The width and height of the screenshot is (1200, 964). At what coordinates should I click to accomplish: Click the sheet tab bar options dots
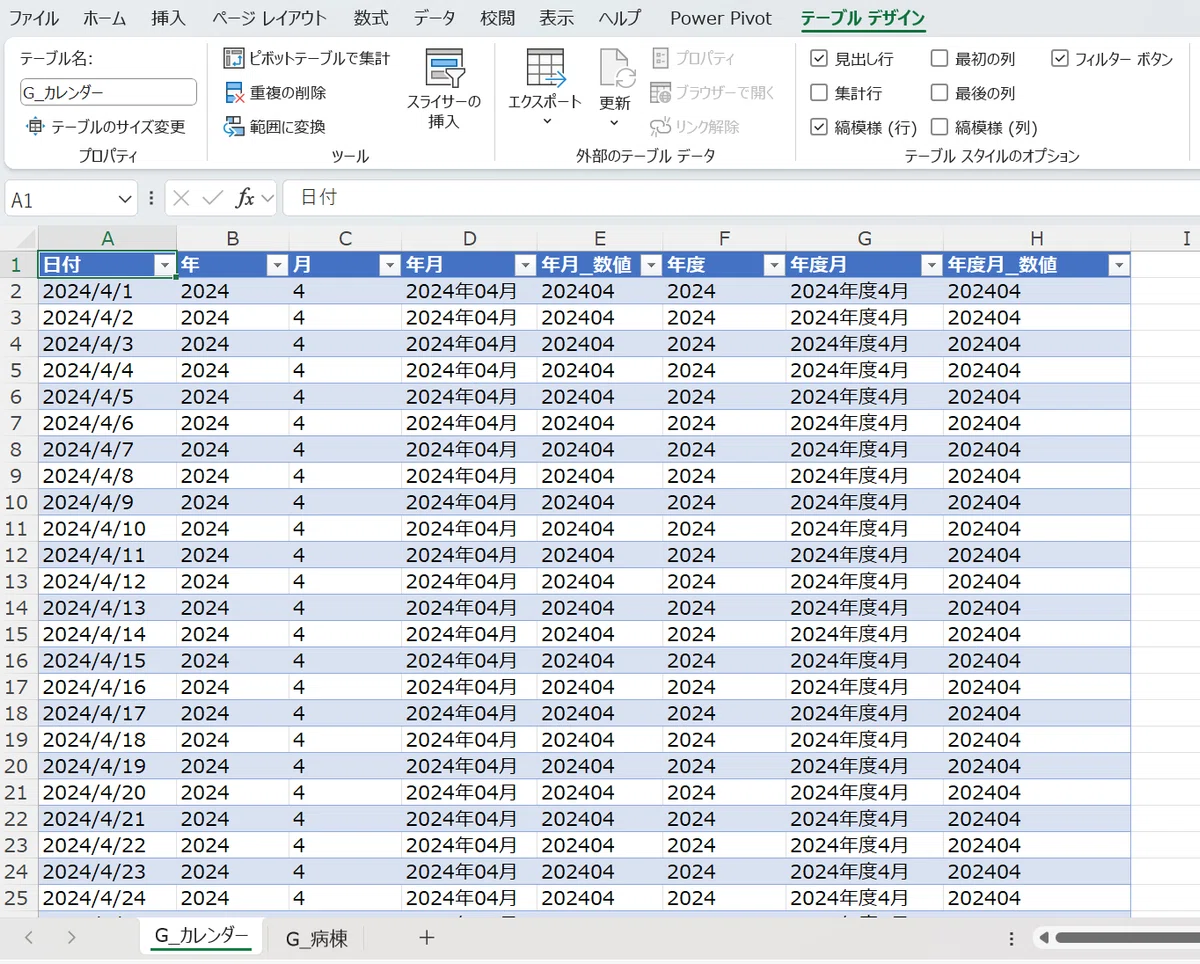click(1011, 938)
